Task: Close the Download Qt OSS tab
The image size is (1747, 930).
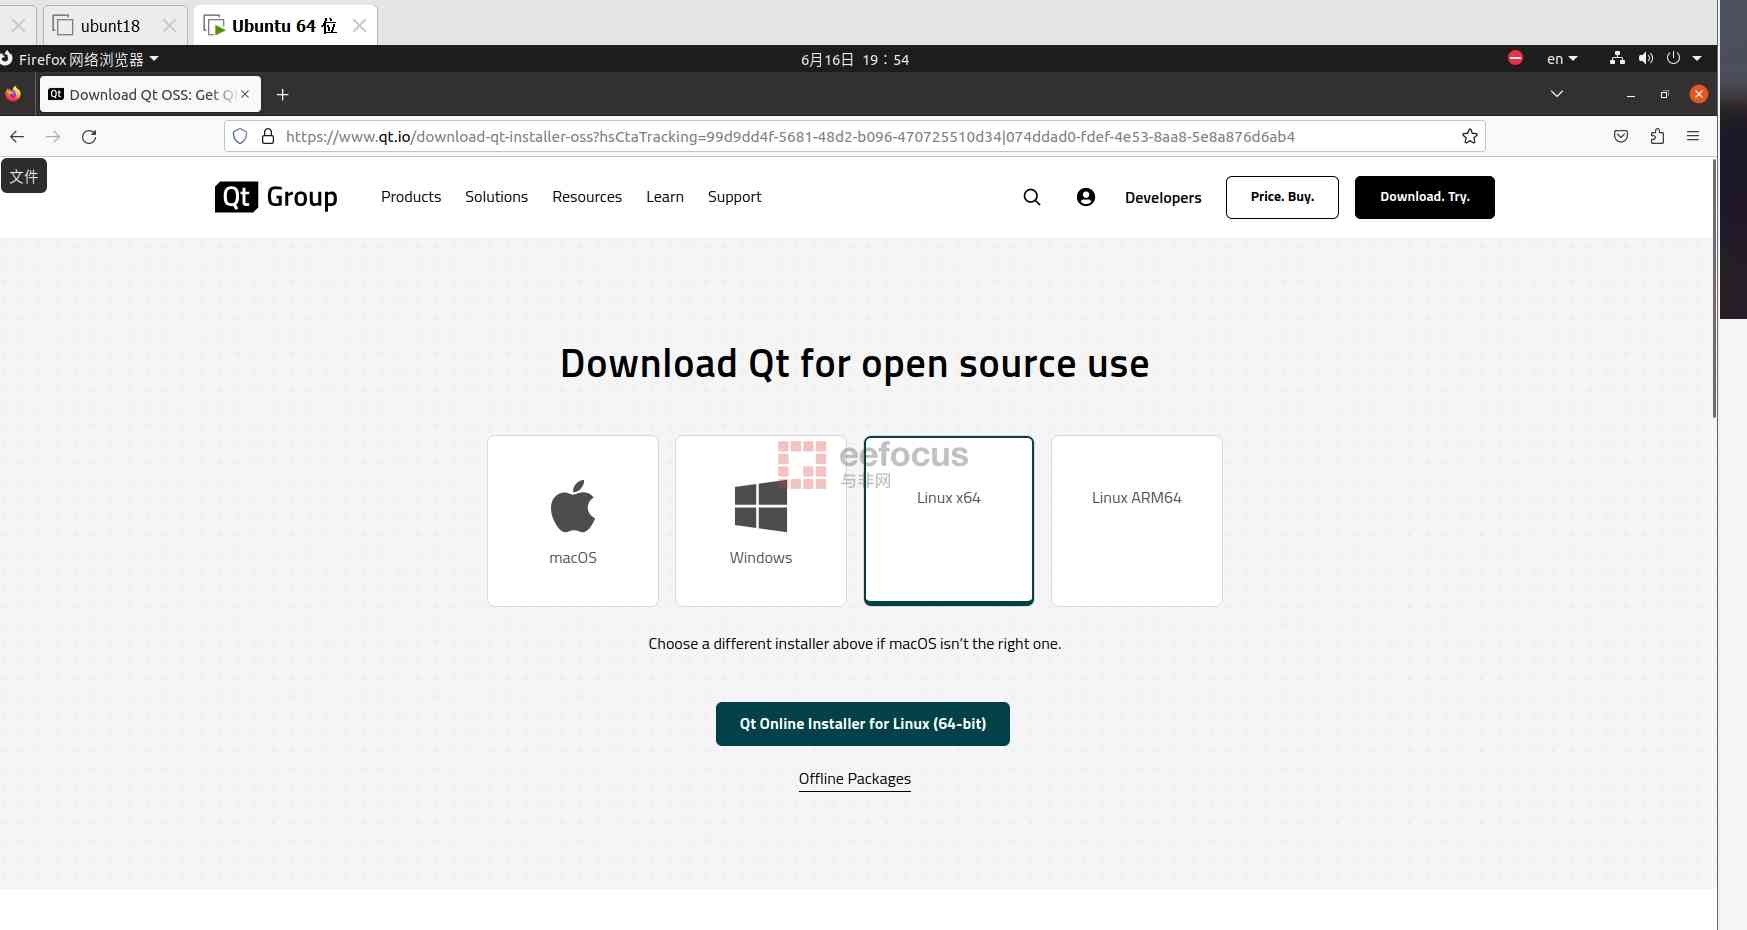Action: 245,94
